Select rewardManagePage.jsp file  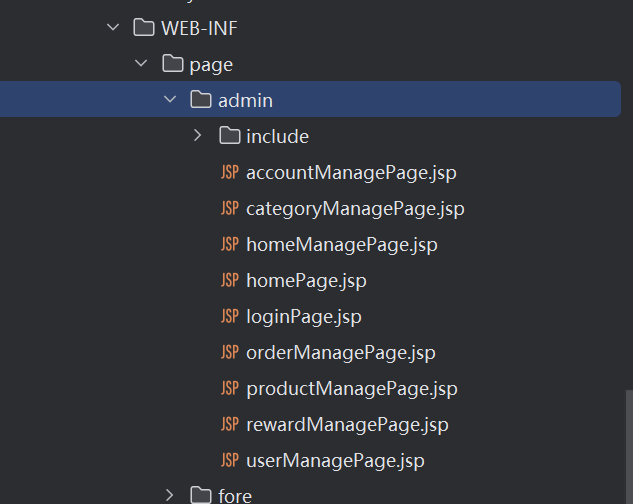click(x=347, y=425)
